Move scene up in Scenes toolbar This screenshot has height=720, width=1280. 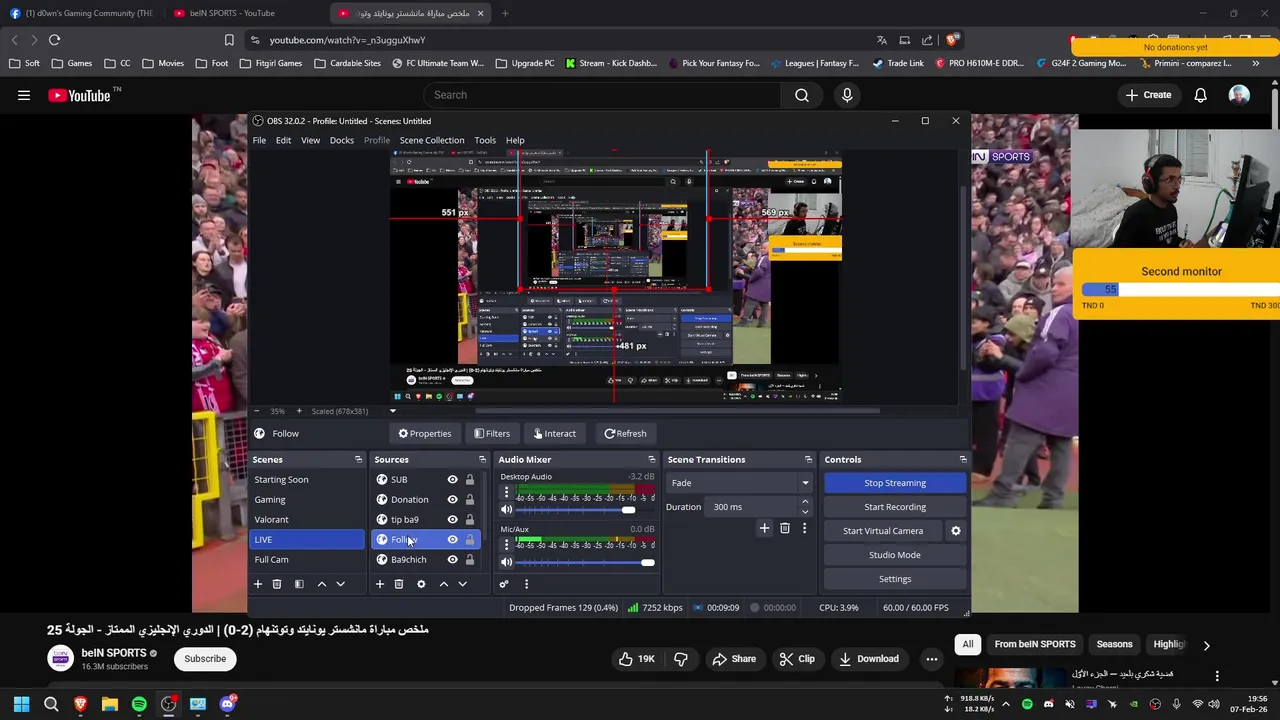321,584
